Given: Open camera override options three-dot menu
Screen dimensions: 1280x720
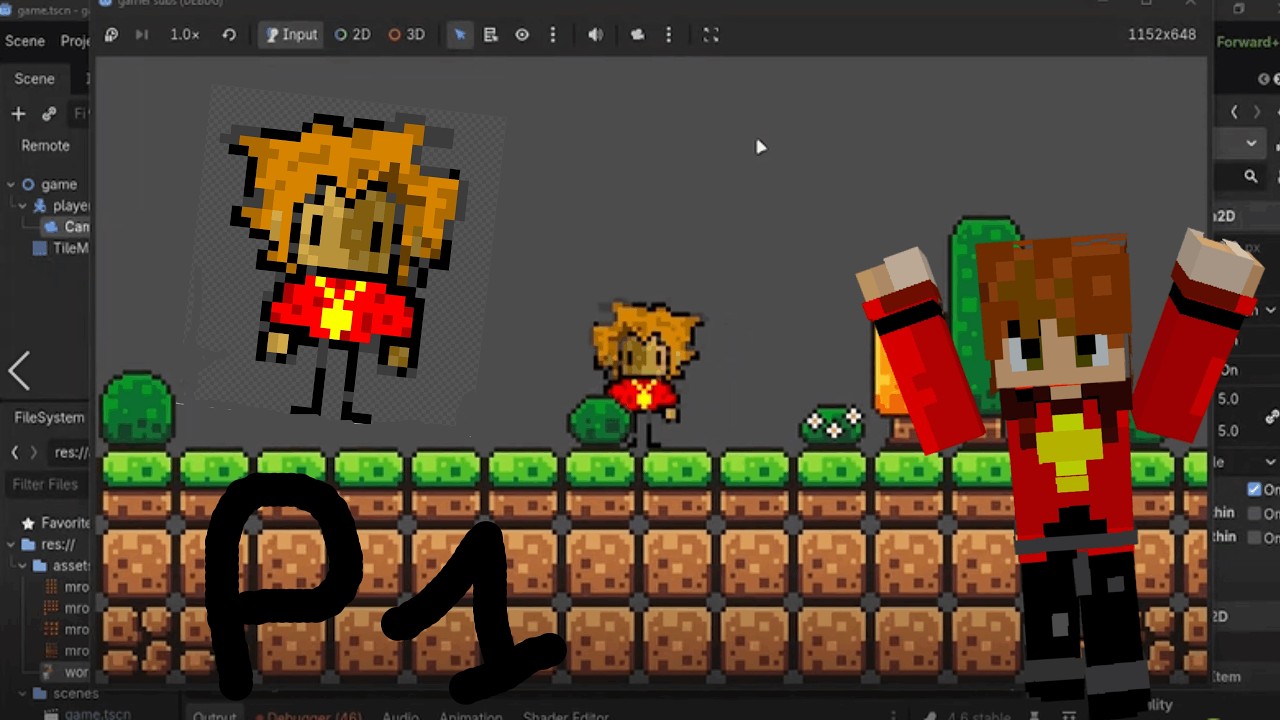Looking at the screenshot, I should point(669,35).
